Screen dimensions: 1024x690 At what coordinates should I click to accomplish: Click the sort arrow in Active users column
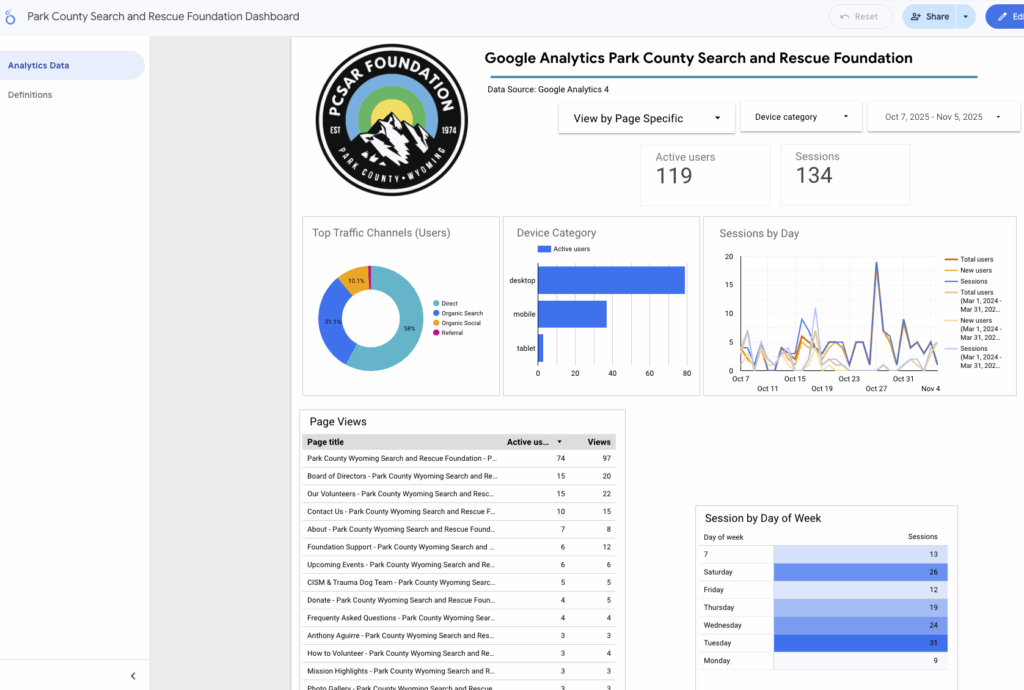tap(559, 442)
